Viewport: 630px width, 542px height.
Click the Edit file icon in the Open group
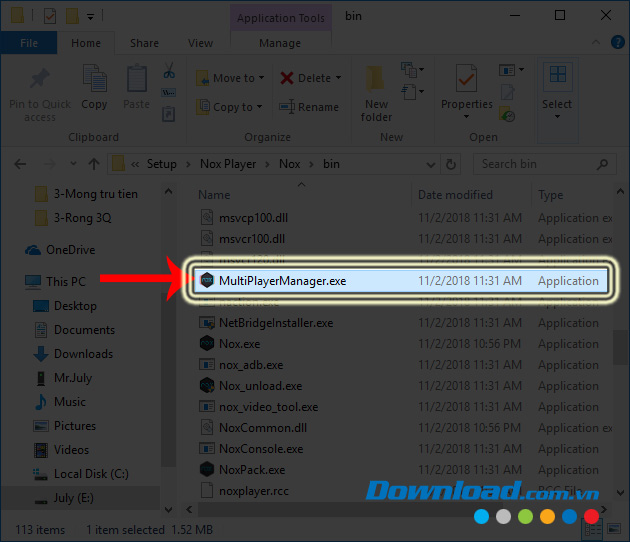coord(507,92)
